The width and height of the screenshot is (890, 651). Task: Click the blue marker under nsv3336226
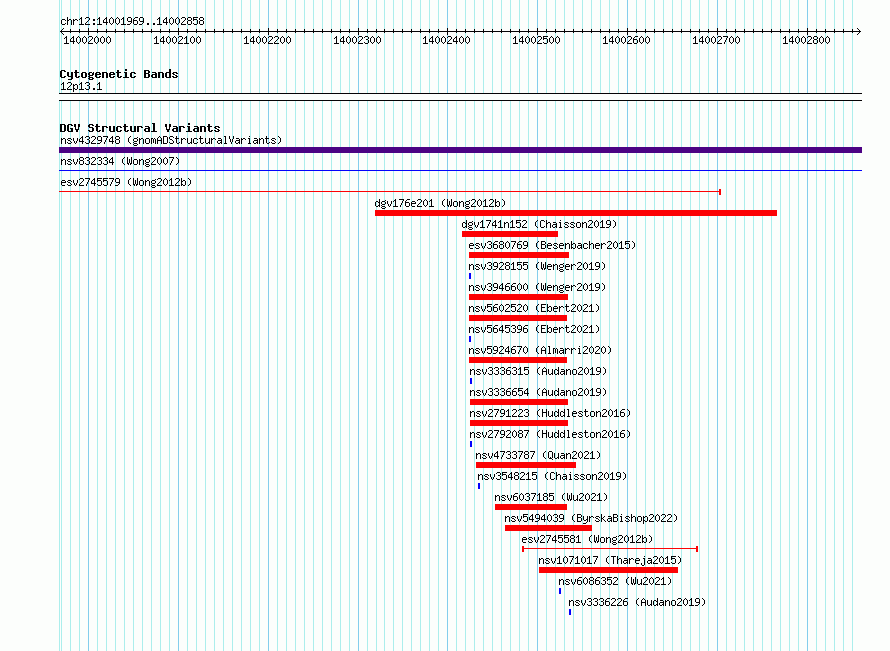click(x=570, y=612)
